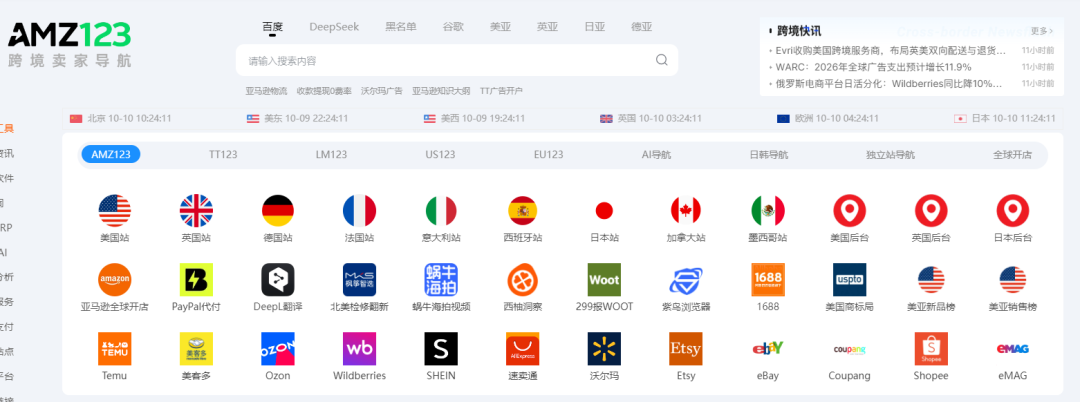Open the 英国站 UK flag icon
This screenshot has width=1080, height=402.
coord(196,211)
